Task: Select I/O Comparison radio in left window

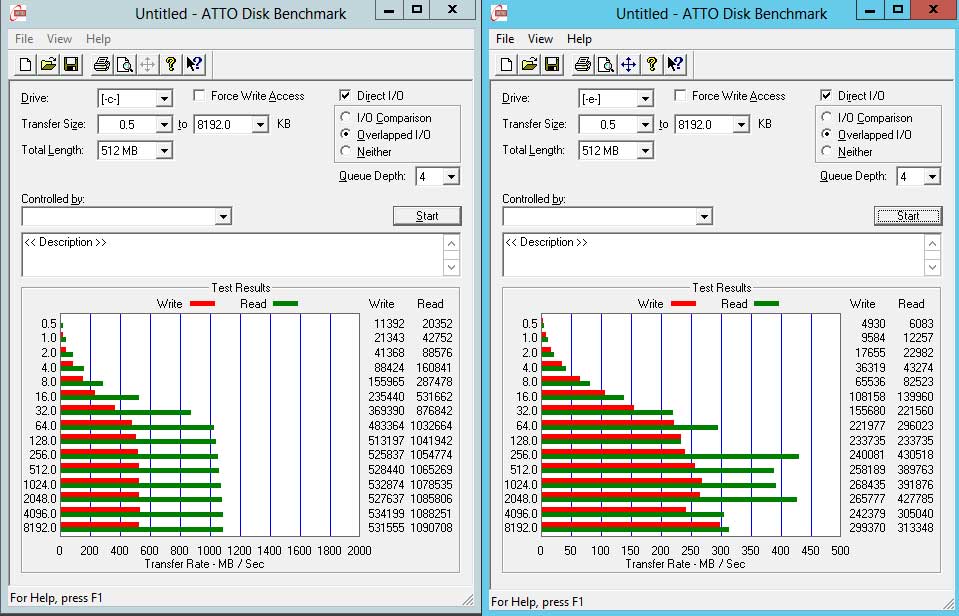Action: point(346,117)
